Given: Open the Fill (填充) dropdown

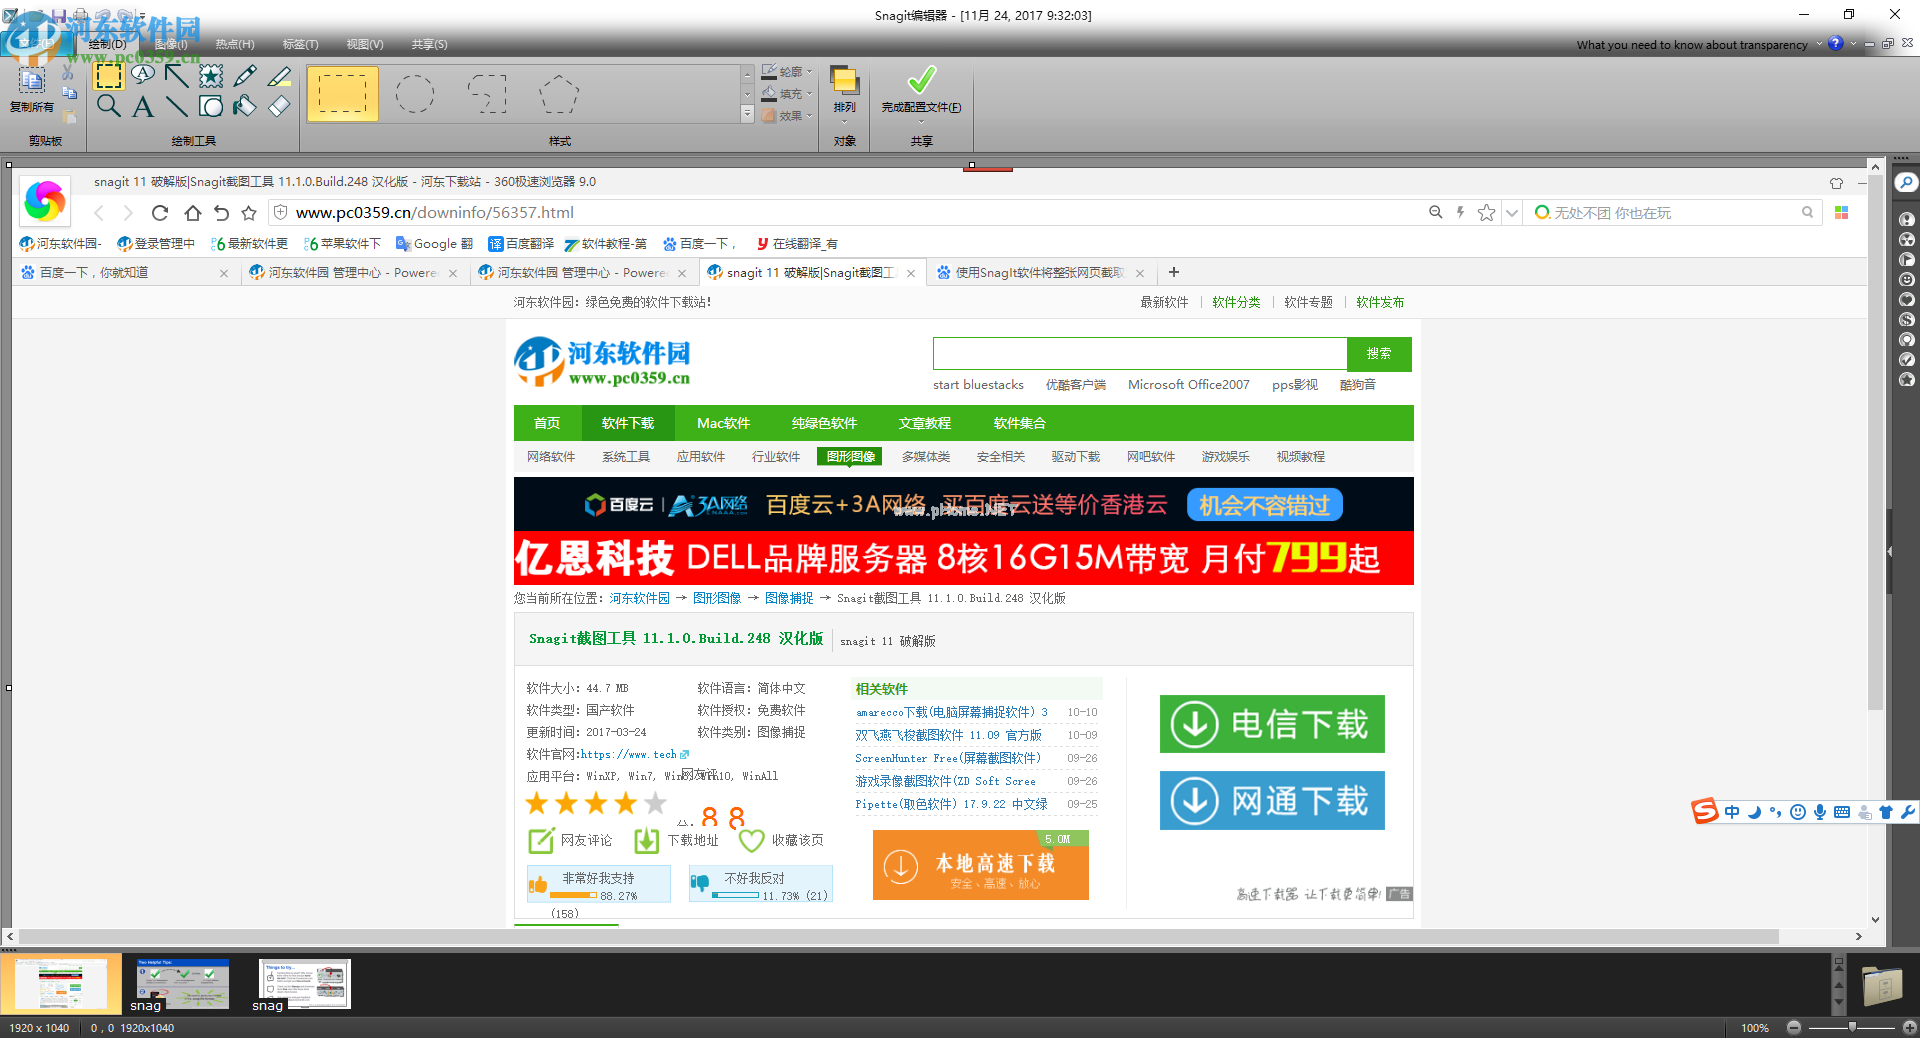Looking at the screenshot, I should coord(787,94).
